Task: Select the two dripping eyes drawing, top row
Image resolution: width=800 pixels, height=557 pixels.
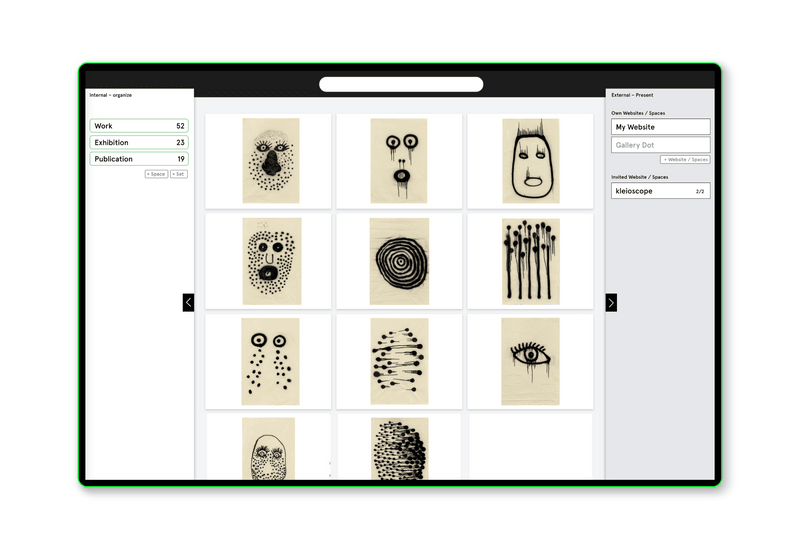Action: (x=399, y=161)
